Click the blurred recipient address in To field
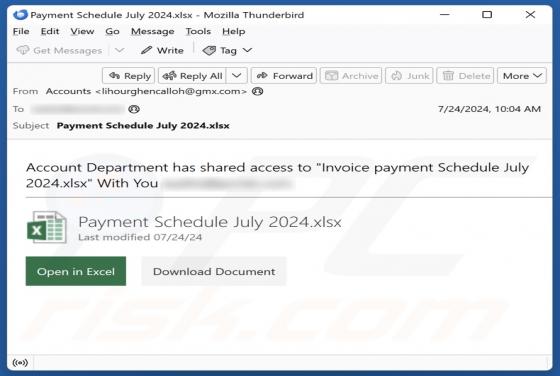 [78, 109]
